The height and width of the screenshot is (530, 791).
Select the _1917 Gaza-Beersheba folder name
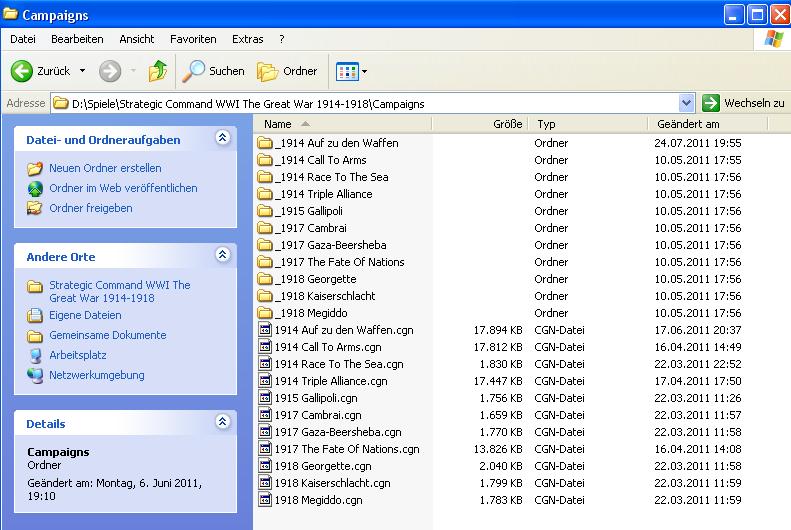click(331, 245)
